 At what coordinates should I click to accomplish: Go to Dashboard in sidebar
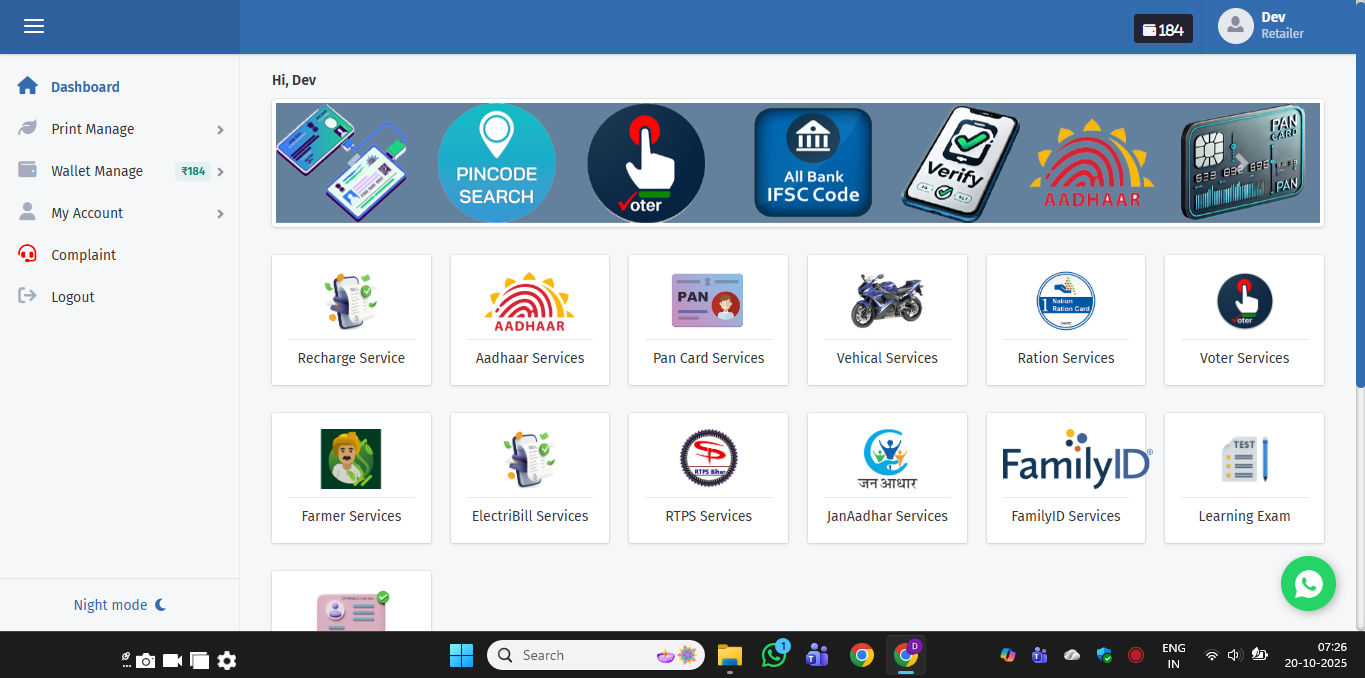click(85, 87)
